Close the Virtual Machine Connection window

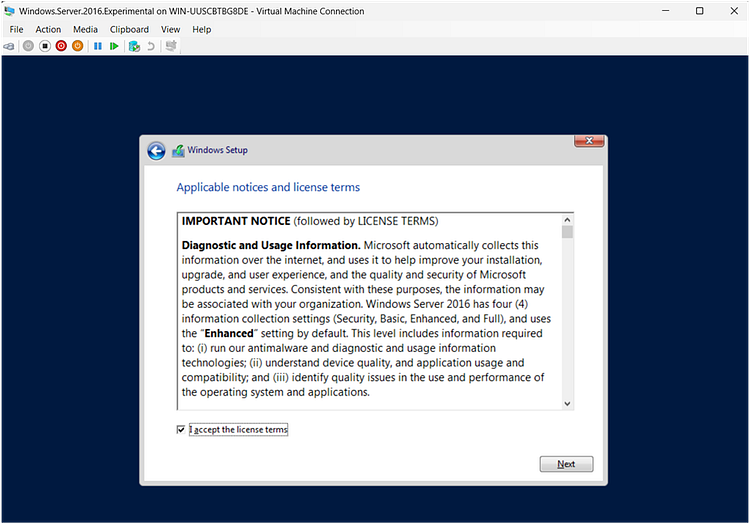734,11
